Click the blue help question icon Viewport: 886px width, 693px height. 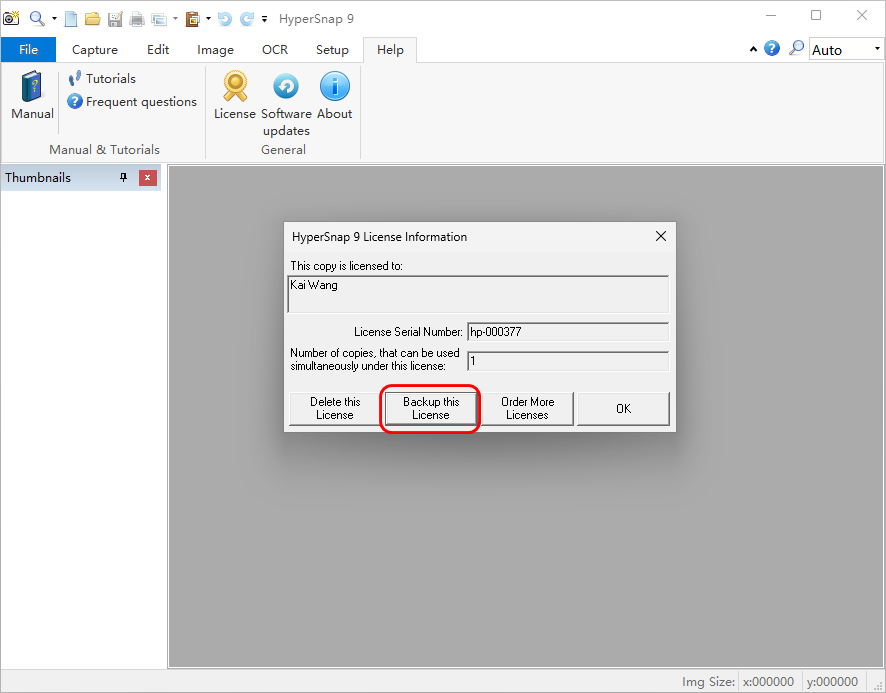772,49
